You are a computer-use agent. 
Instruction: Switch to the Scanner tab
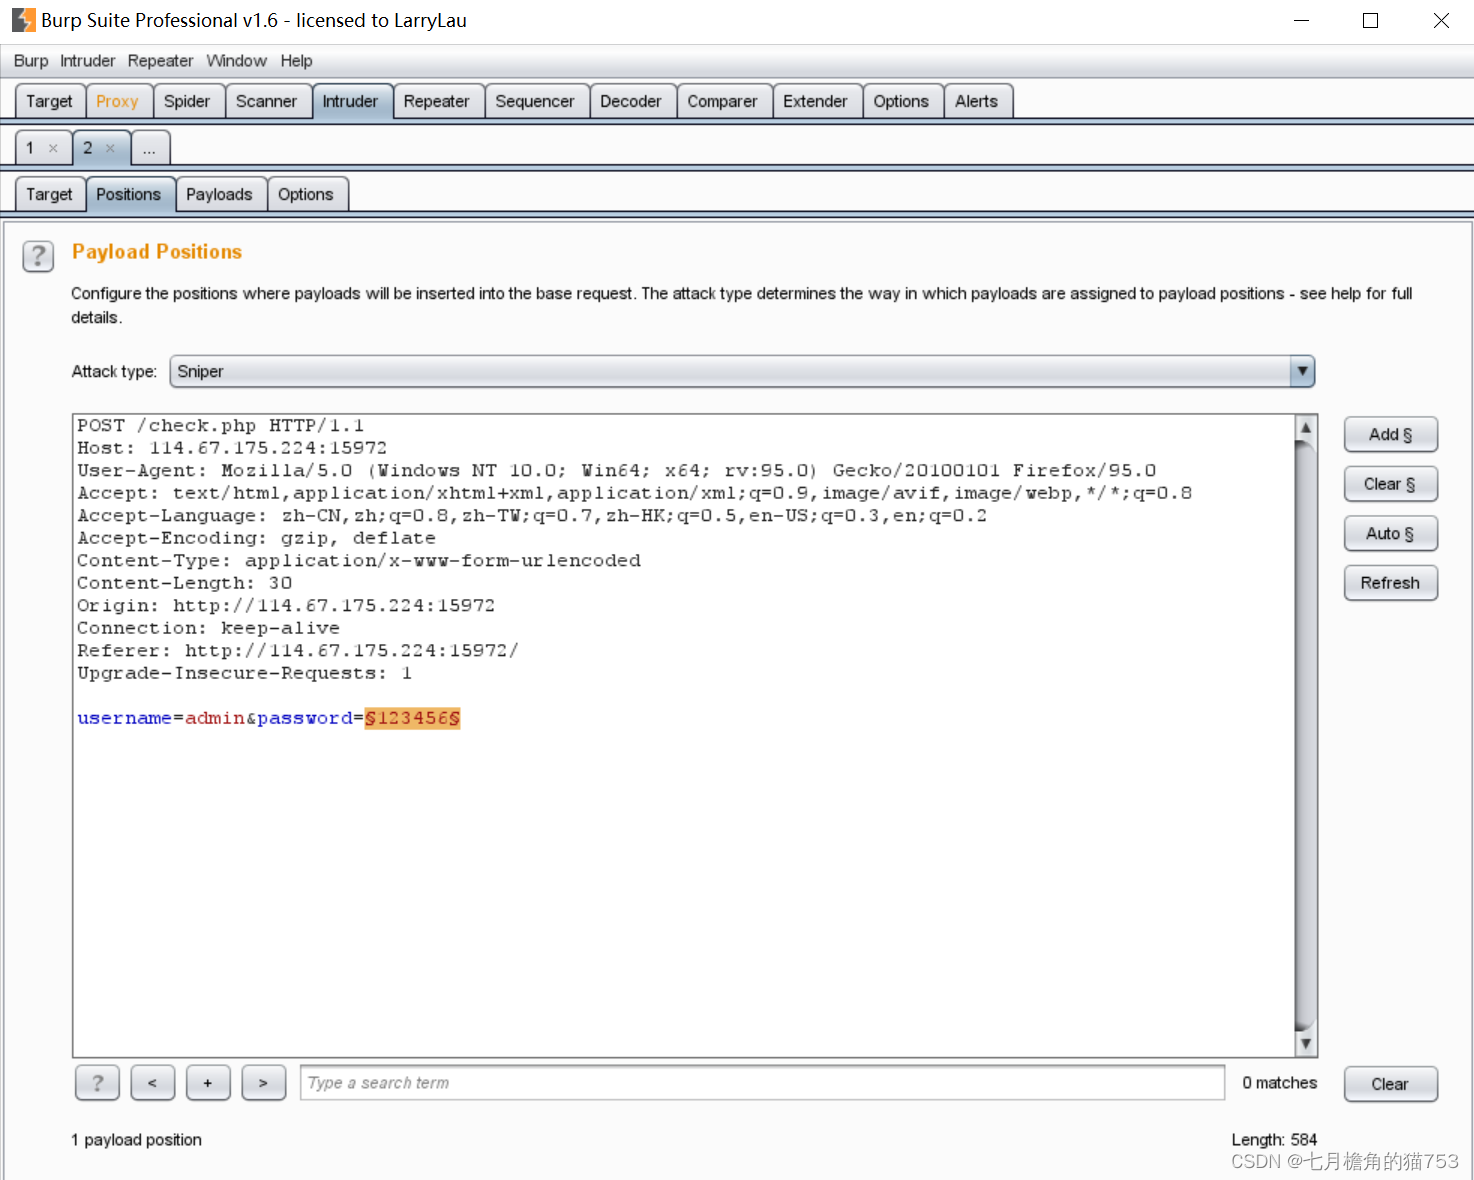pyautogui.click(x=266, y=101)
